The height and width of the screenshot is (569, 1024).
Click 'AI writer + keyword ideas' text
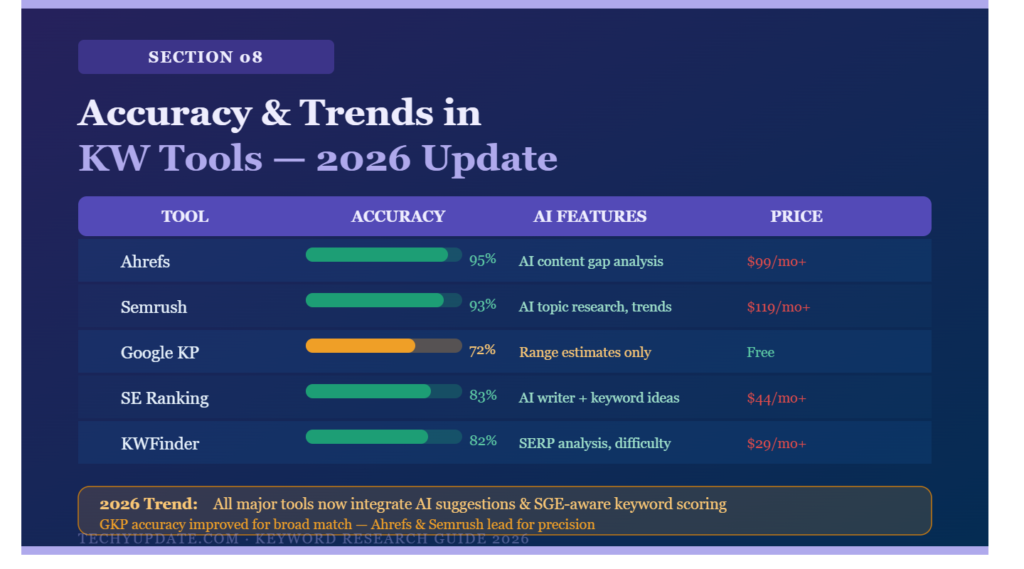pyautogui.click(x=599, y=398)
